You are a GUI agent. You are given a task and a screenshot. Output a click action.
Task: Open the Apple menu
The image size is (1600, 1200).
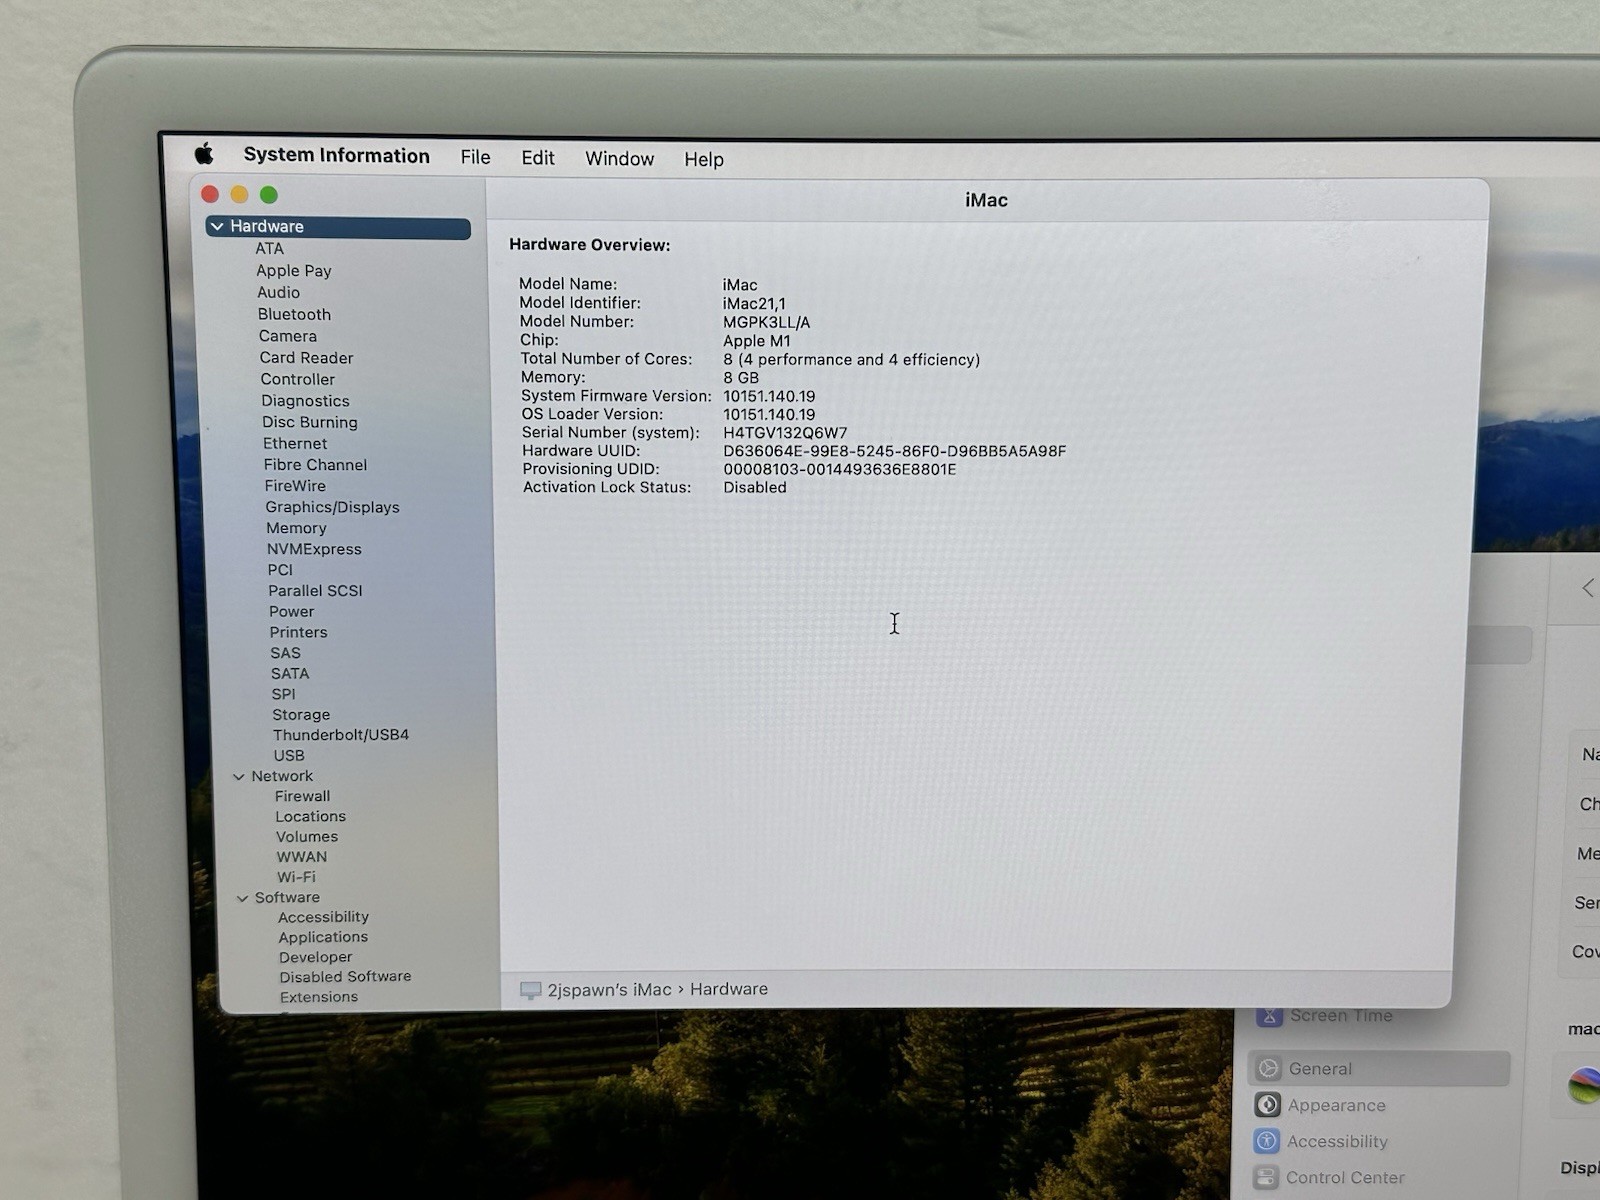[x=204, y=153]
